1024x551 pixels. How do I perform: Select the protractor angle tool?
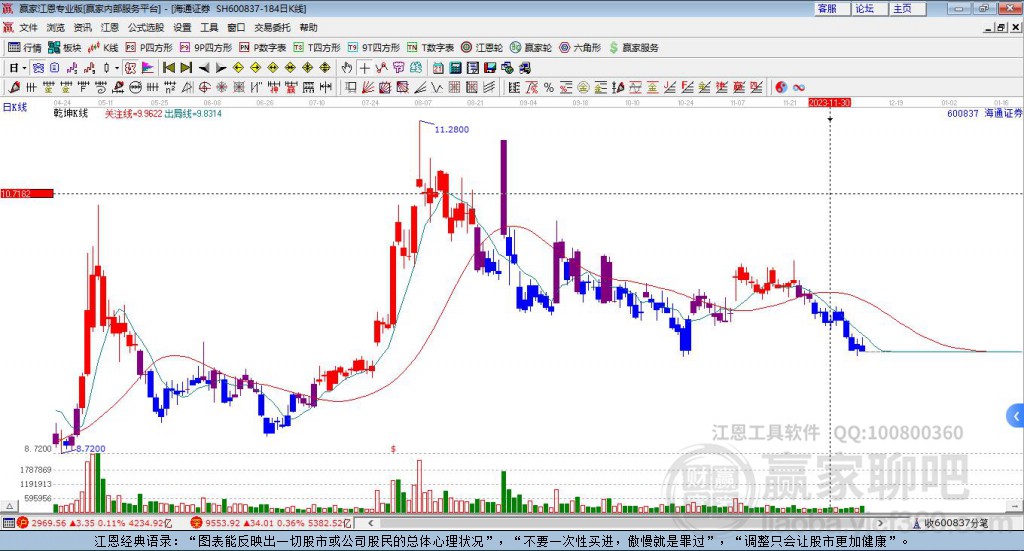(x=187, y=87)
